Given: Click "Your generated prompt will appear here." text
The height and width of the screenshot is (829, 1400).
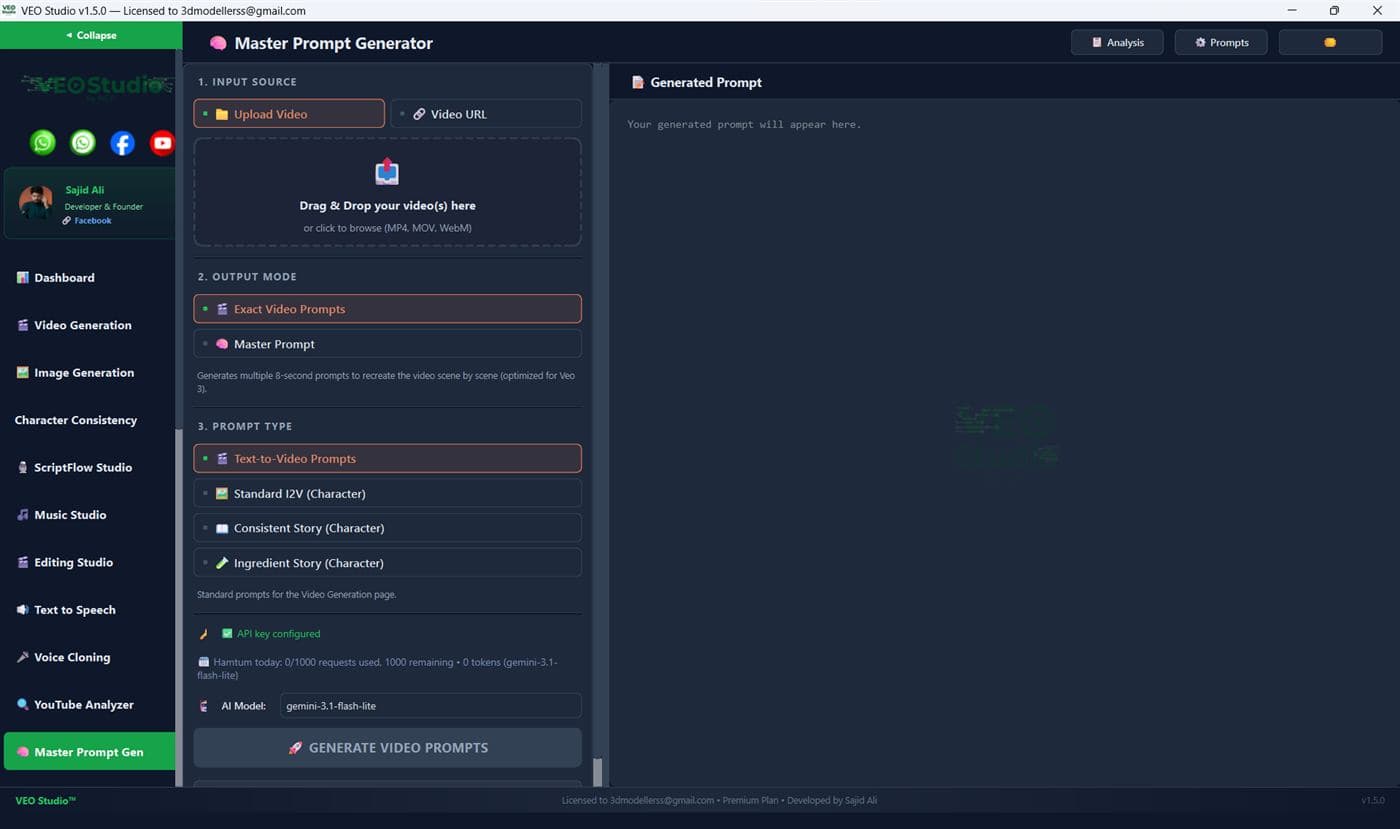Looking at the screenshot, I should tap(744, 125).
